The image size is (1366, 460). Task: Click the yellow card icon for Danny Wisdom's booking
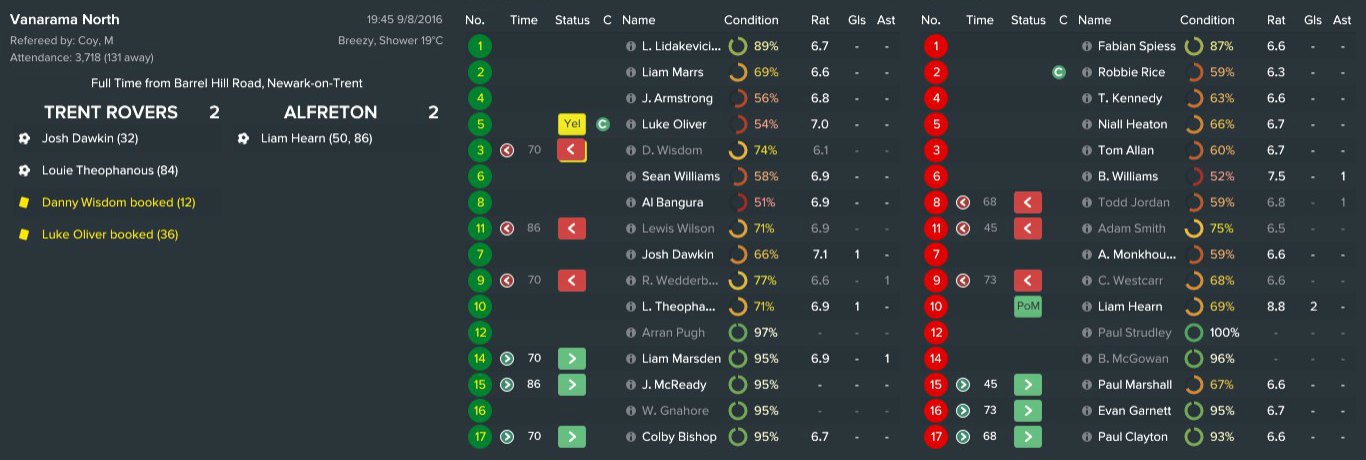tap(25, 202)
